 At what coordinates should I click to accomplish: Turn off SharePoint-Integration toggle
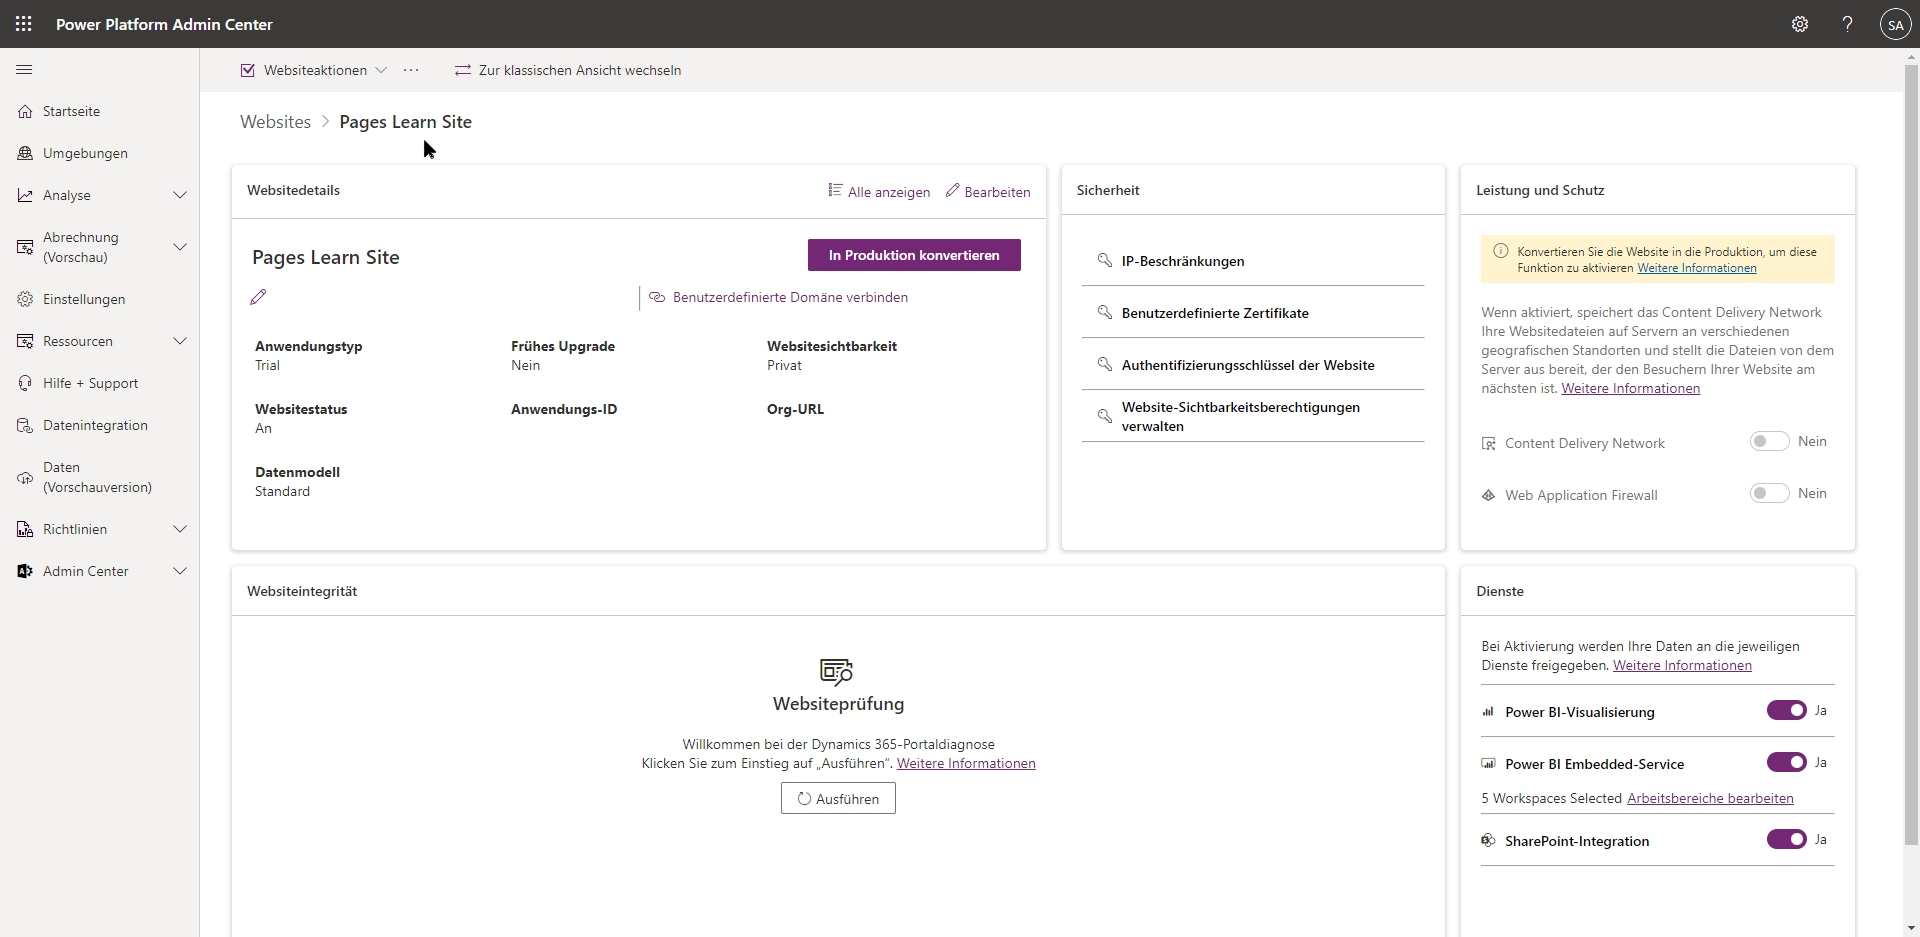(x=1786, y=839)
